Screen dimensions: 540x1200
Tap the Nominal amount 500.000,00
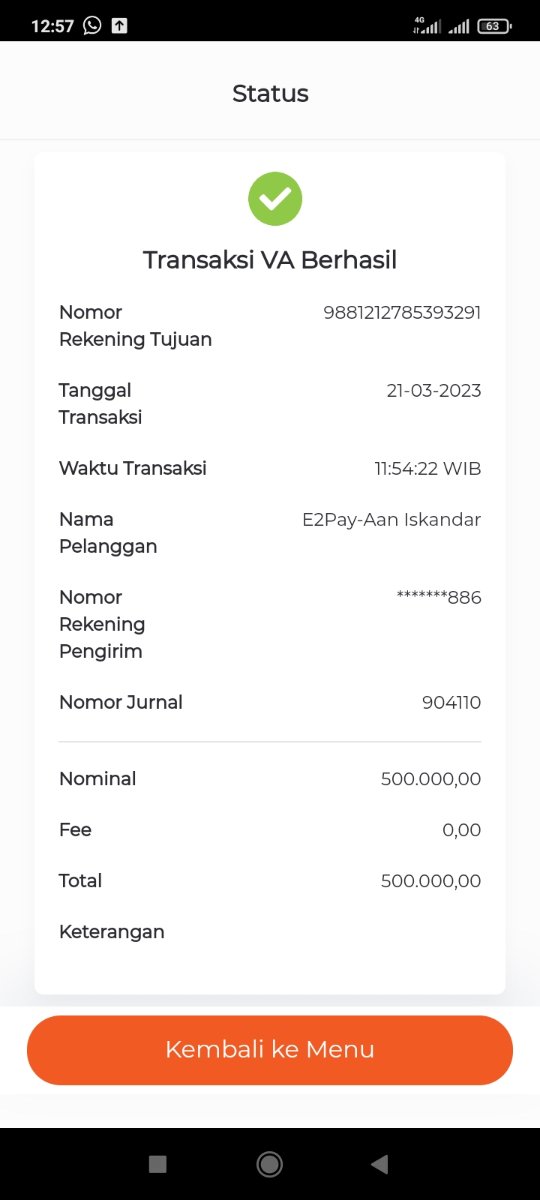[431, 779]
